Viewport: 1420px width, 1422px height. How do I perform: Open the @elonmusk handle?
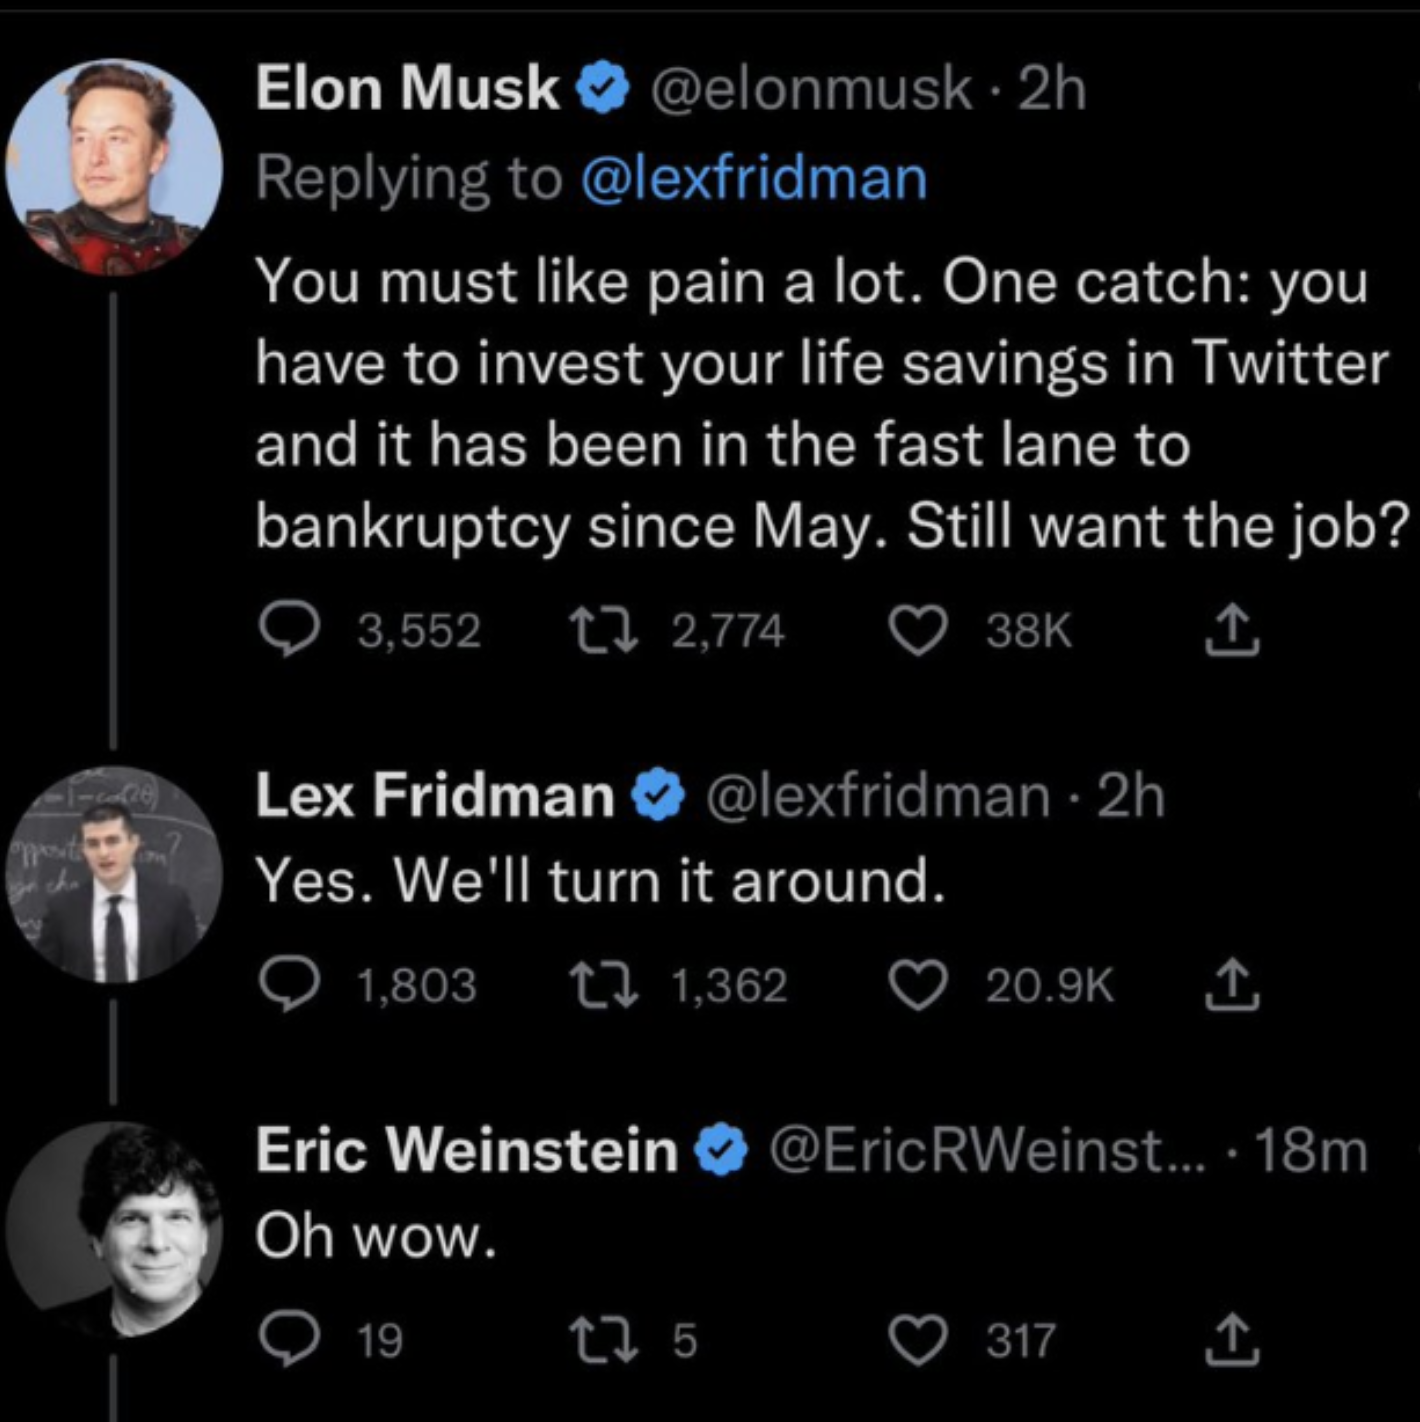click(811, 88)
